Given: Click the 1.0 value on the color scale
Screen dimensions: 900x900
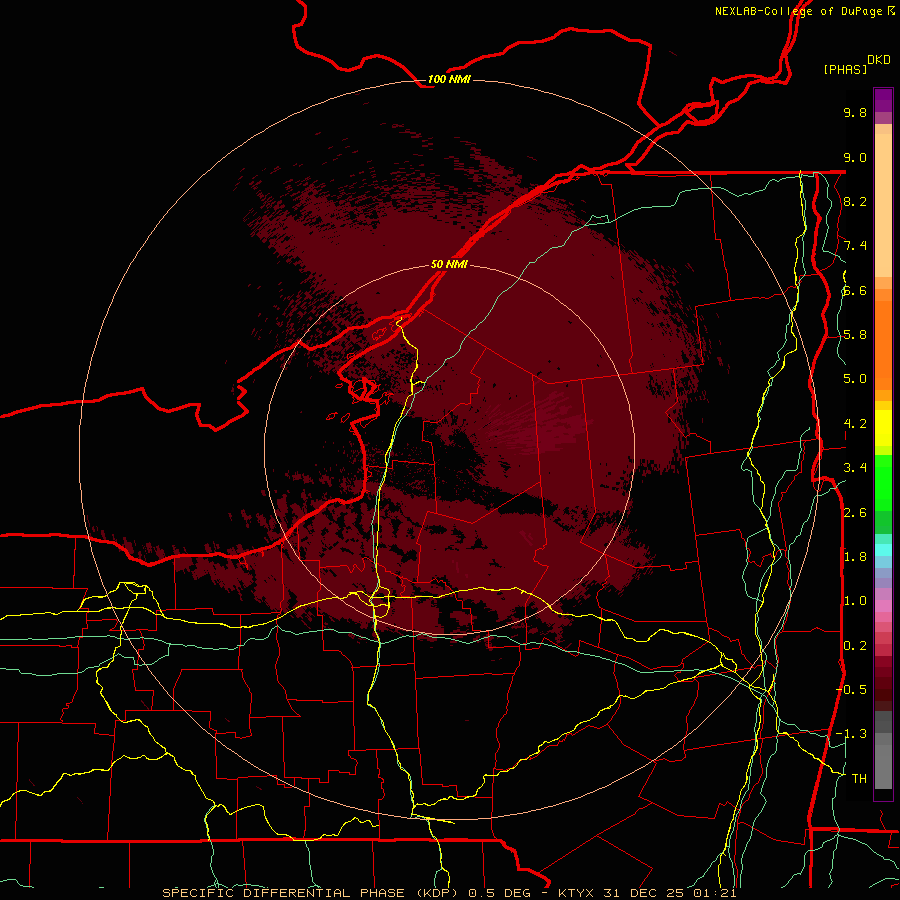Looking at the screenshot, I should 855,601.
